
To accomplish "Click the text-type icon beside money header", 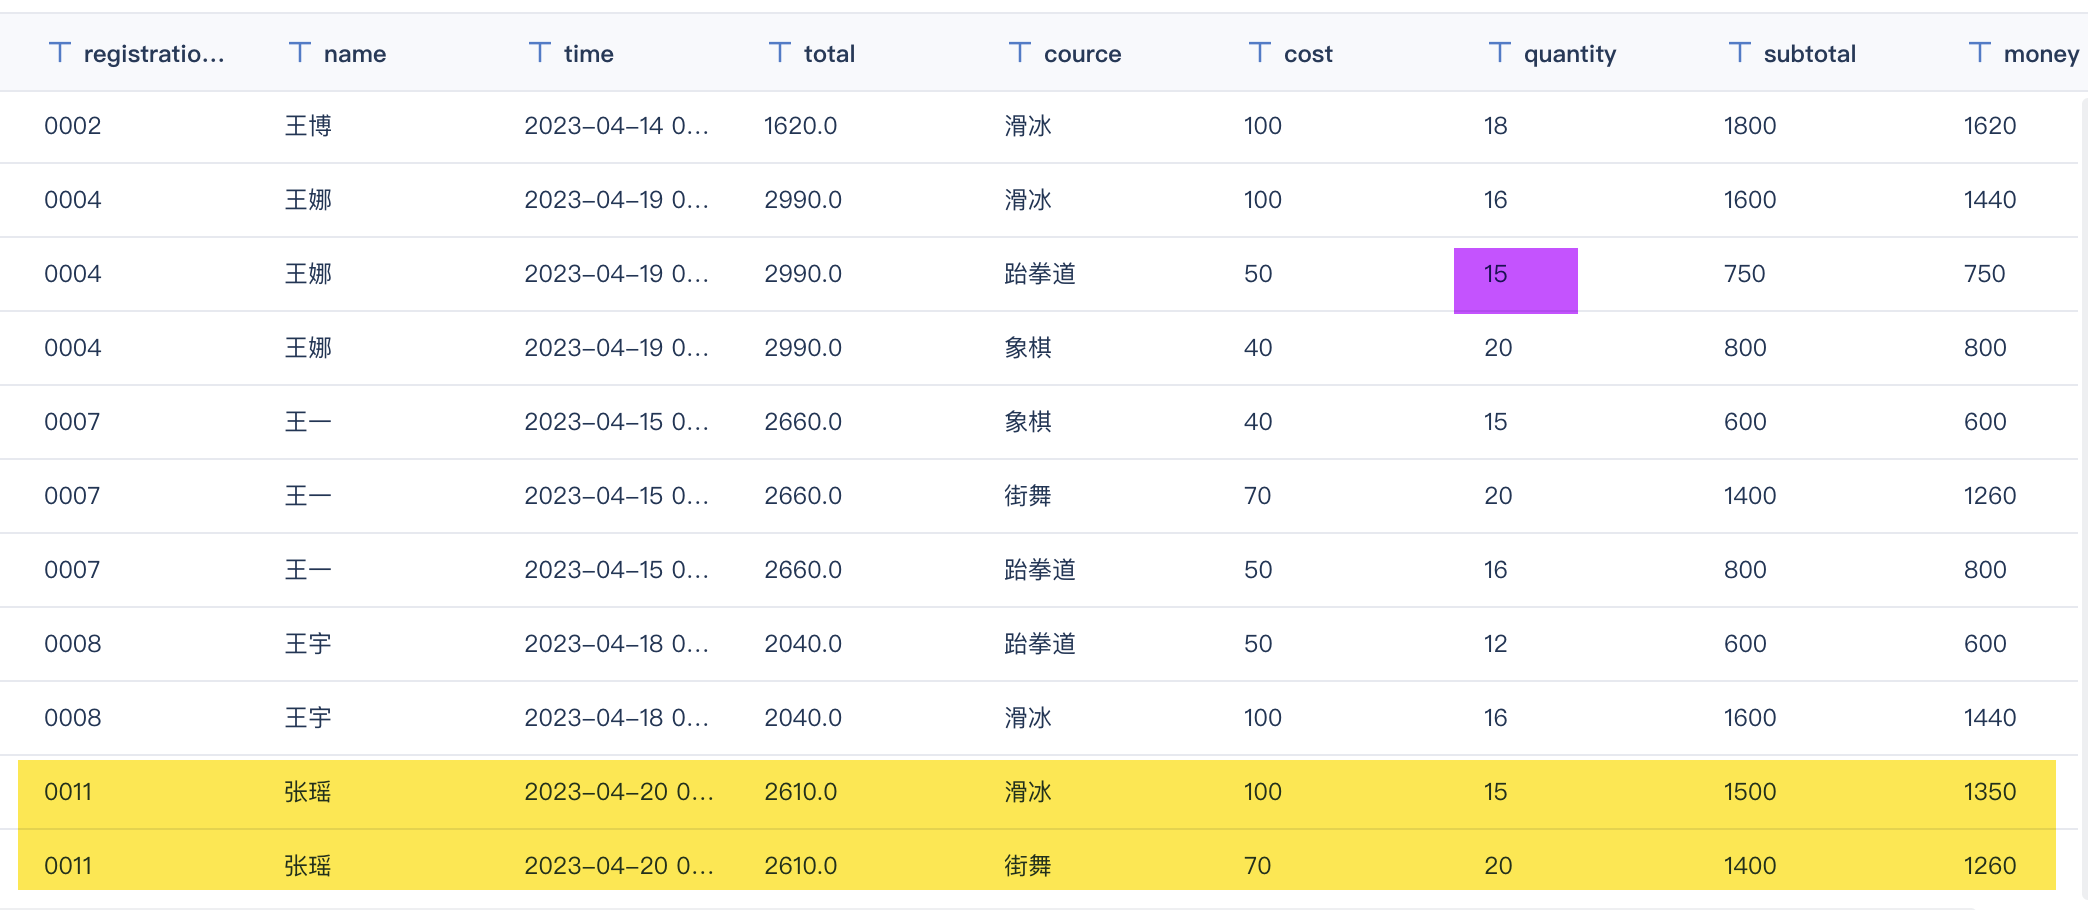I will coord(1980,53).
